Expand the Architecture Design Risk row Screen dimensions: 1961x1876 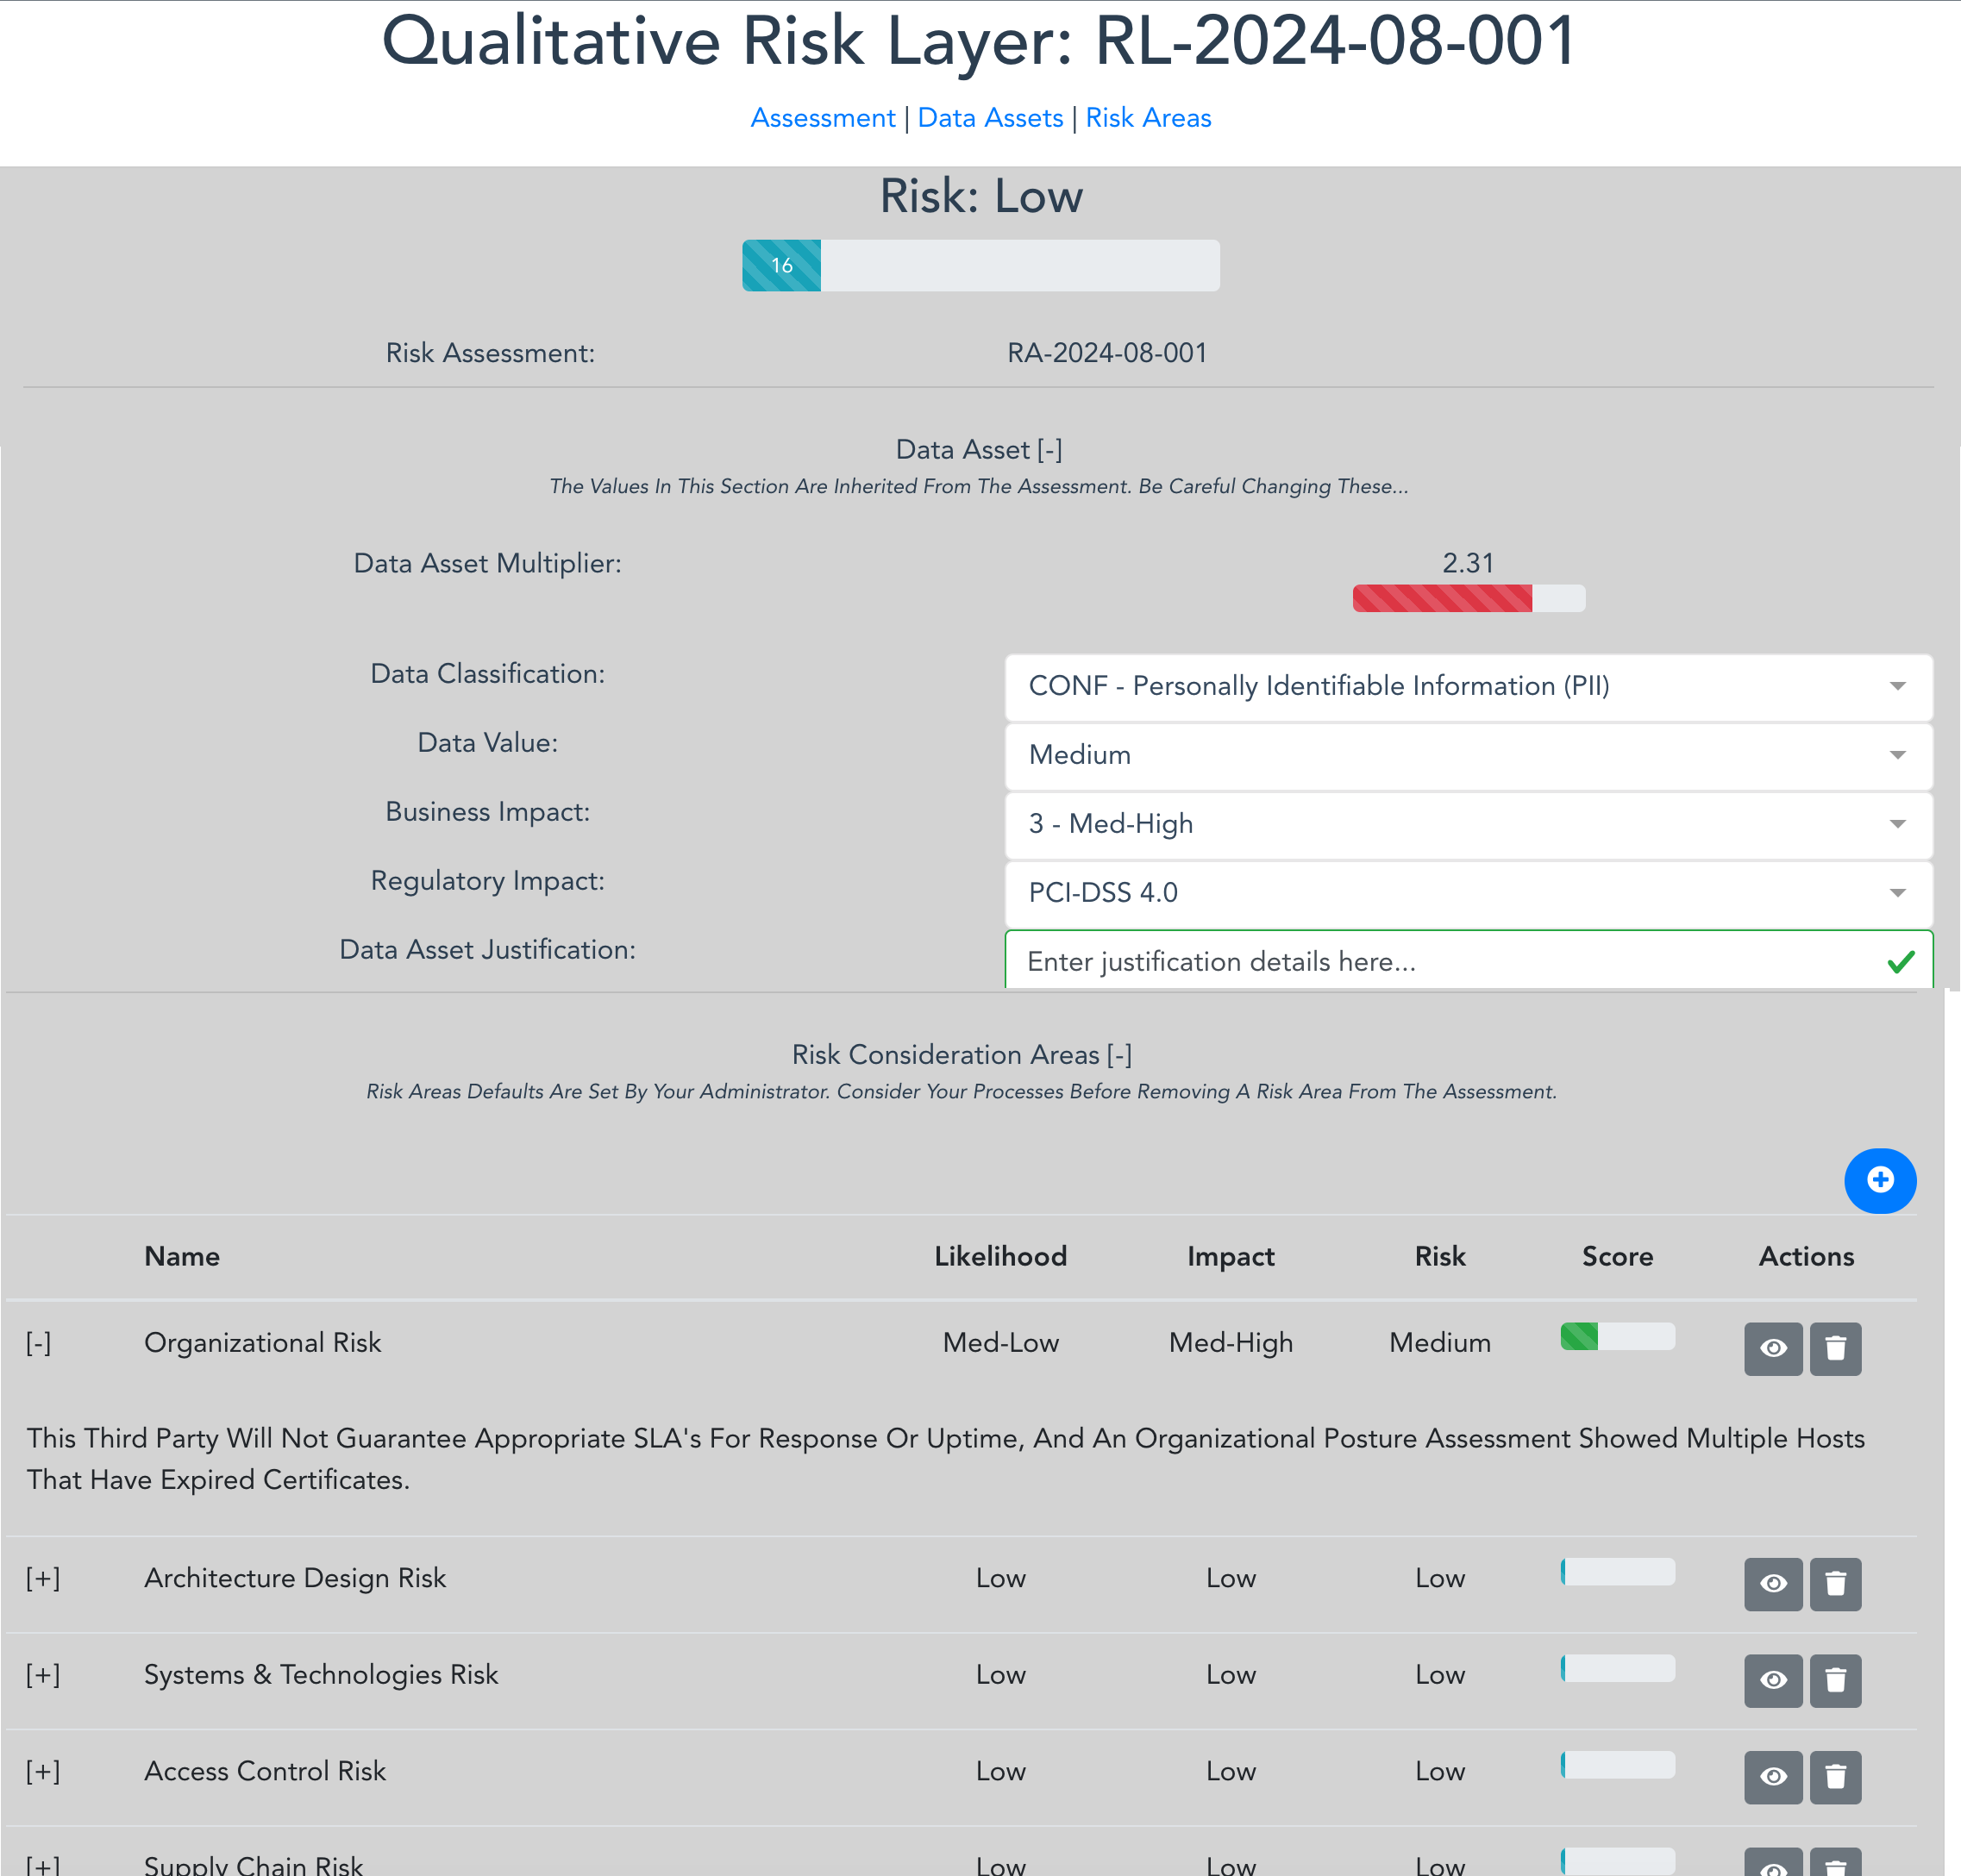point(43,1579)
